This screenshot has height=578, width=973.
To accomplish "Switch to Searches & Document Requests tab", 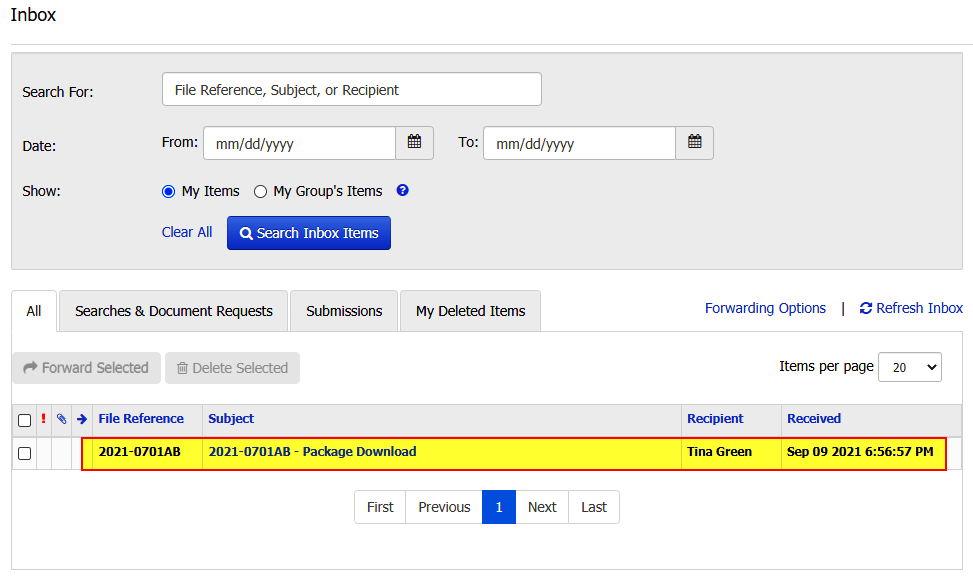I will (174, 311).
